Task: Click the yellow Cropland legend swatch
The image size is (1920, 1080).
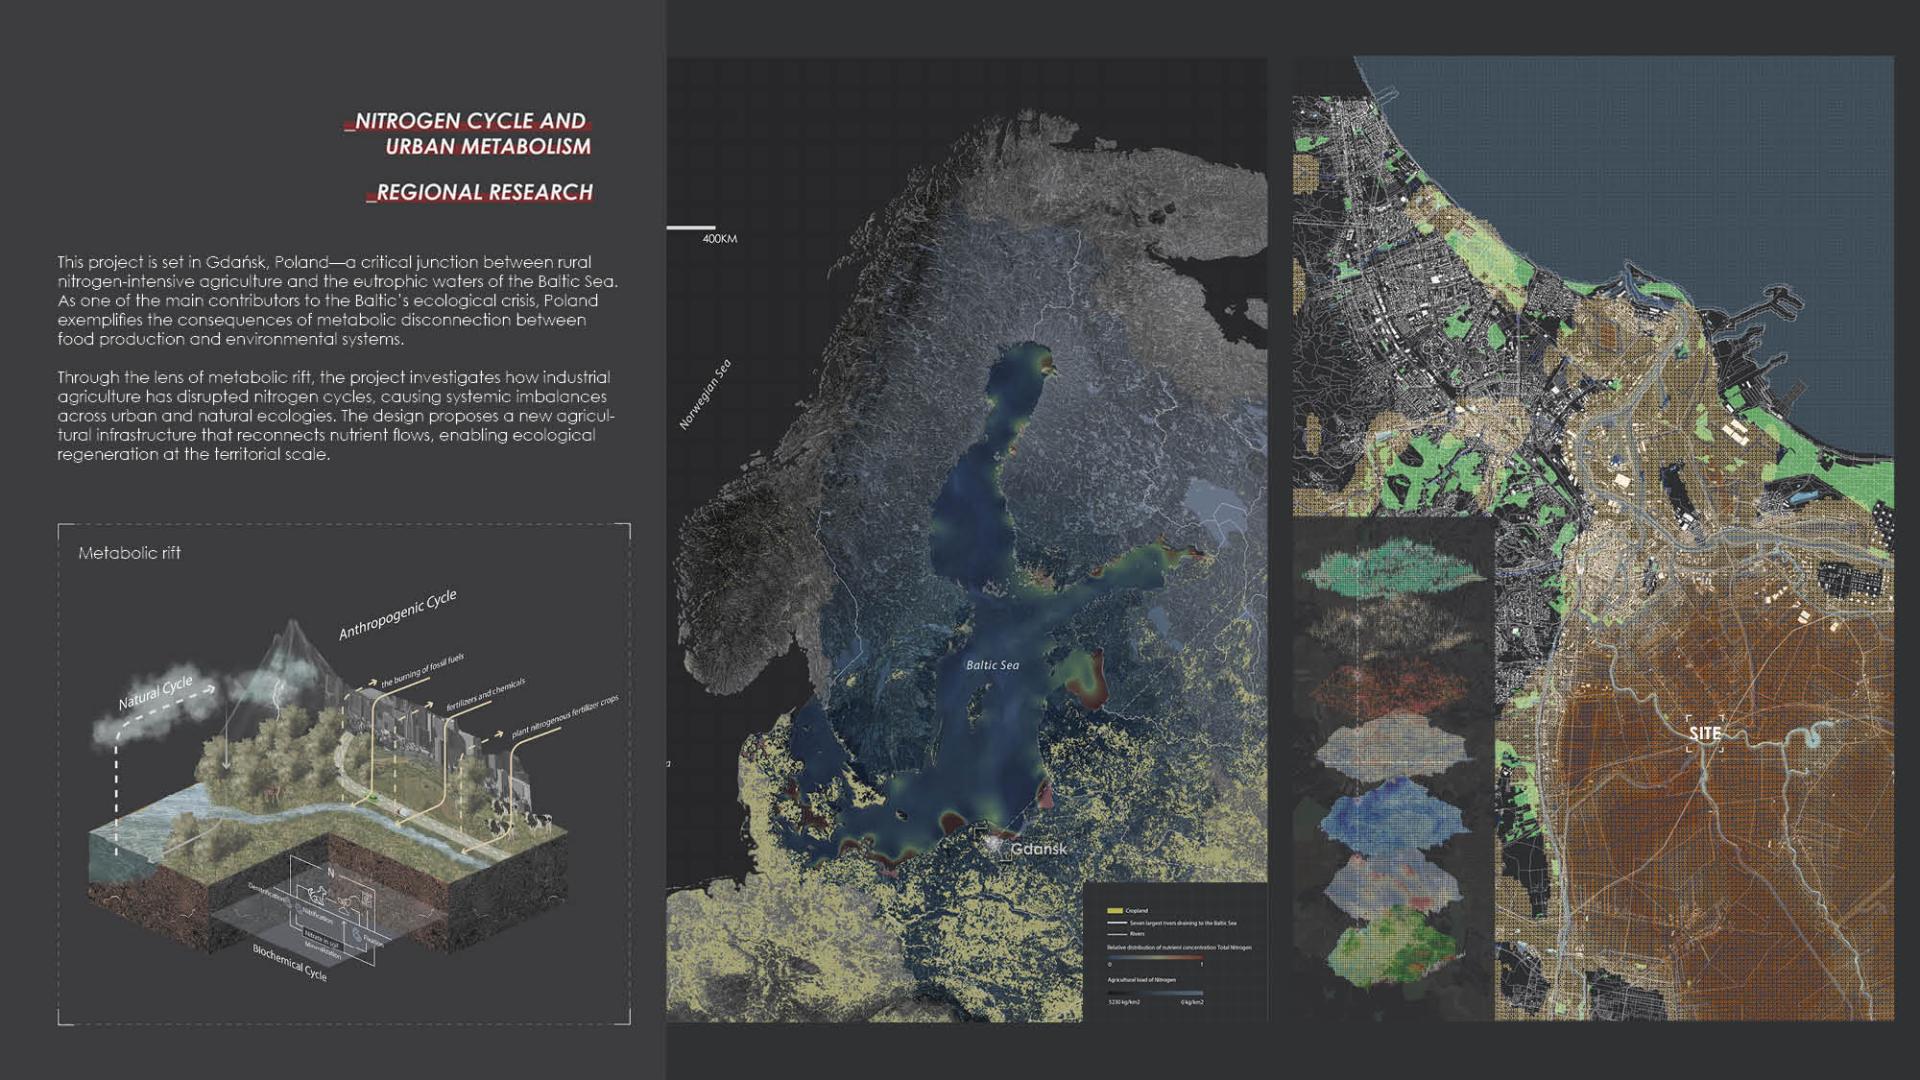Action: [x=1114, y=911]
